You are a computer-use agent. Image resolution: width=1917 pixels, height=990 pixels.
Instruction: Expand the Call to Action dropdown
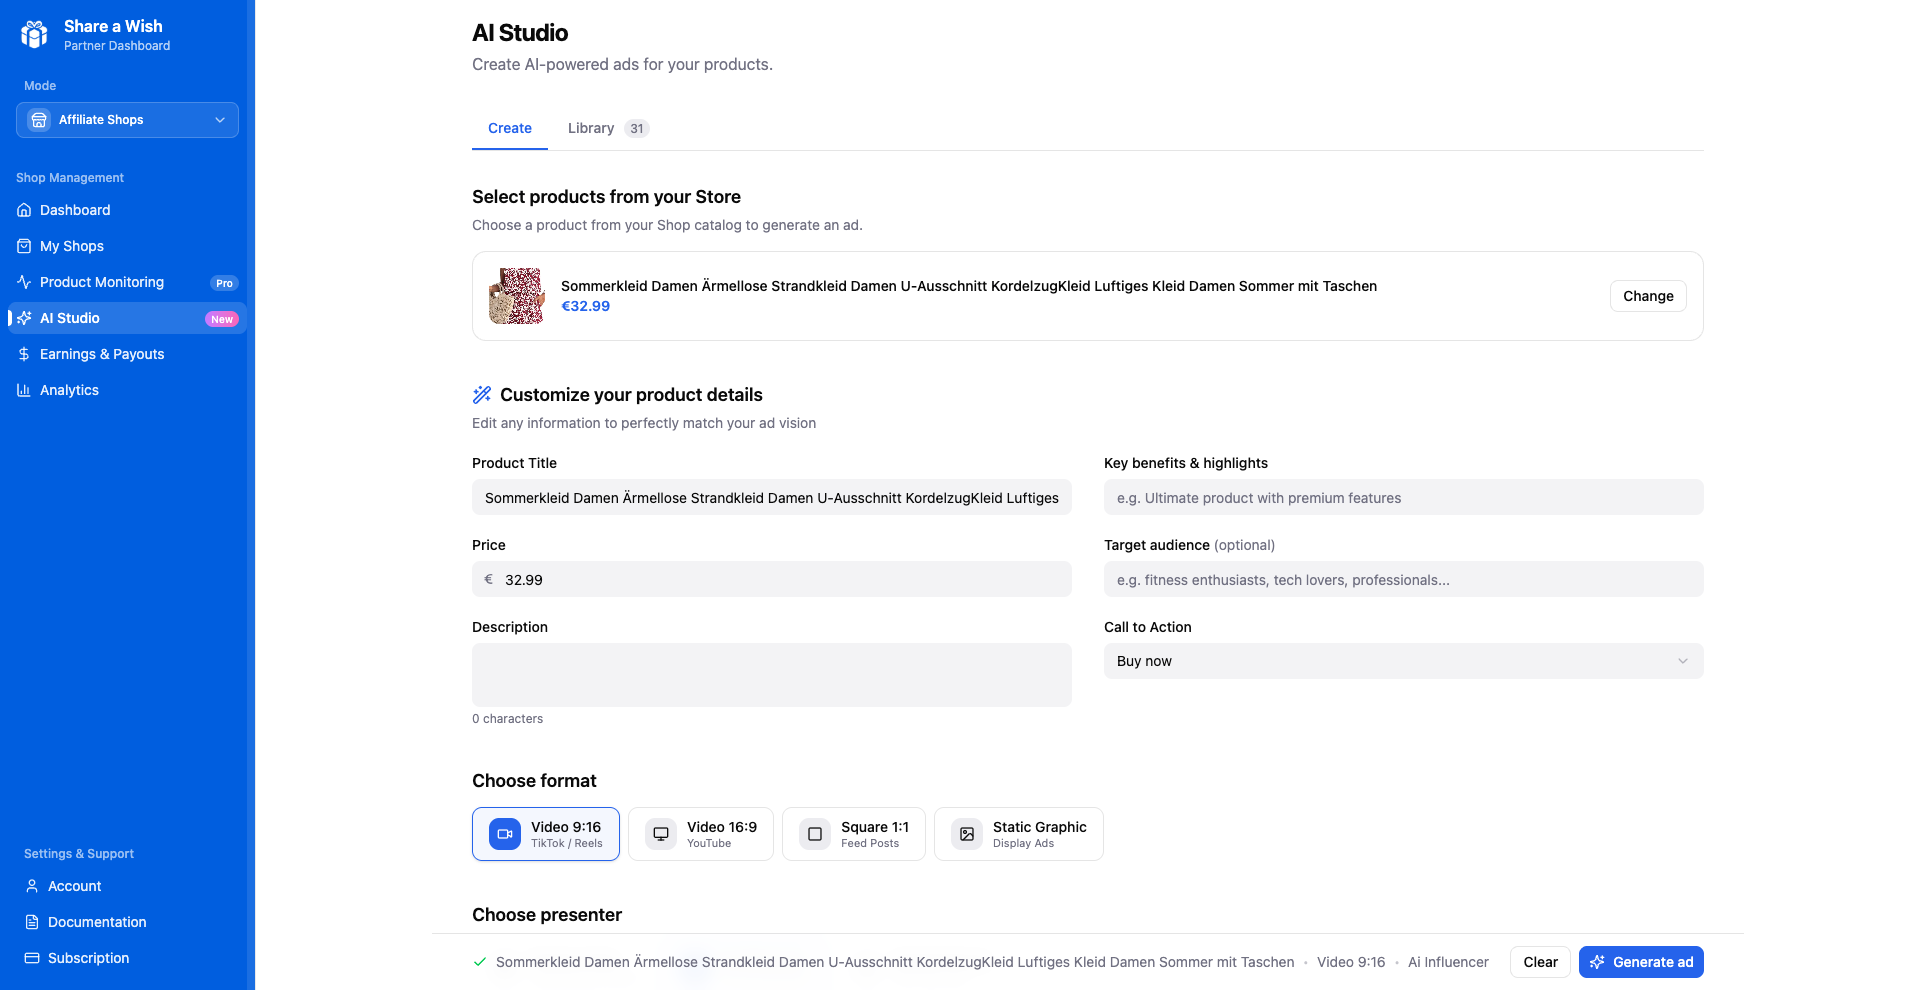tap(1403, 661)
